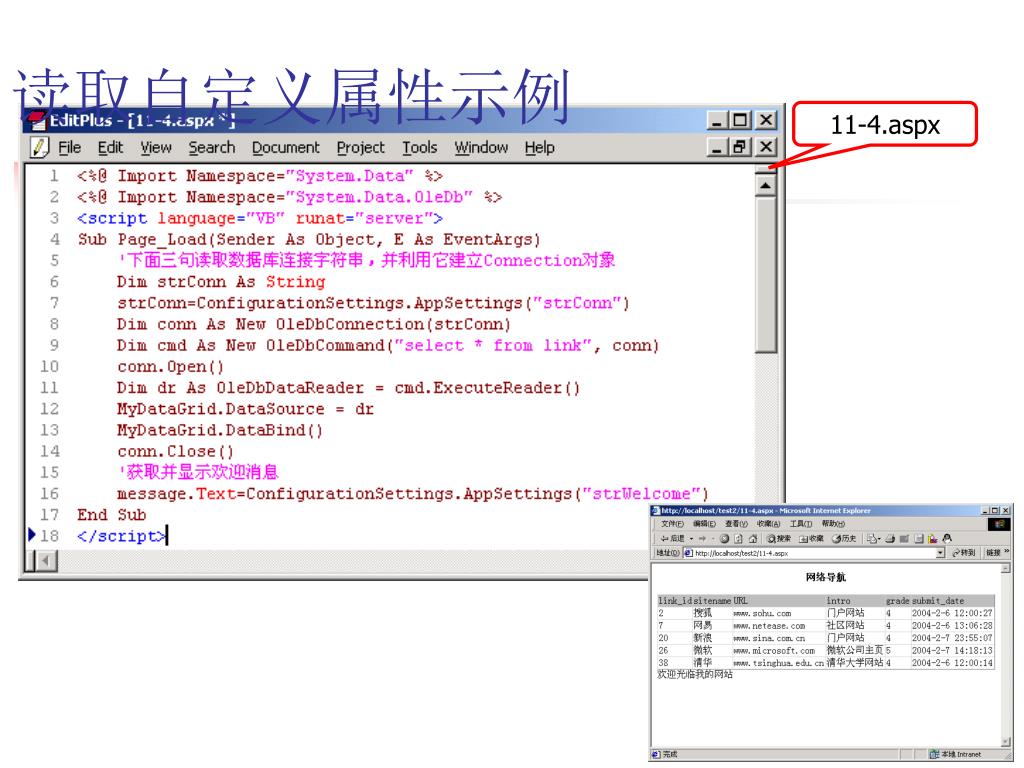Click the IE Edit toolbar icon

(904, 539)
